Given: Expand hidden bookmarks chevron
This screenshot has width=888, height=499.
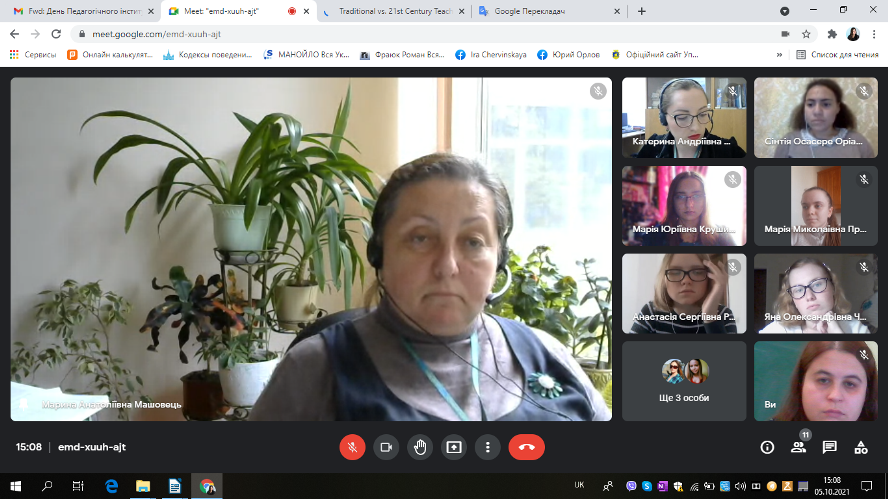Looking at the screenshot, I should (x=779, y=55).
